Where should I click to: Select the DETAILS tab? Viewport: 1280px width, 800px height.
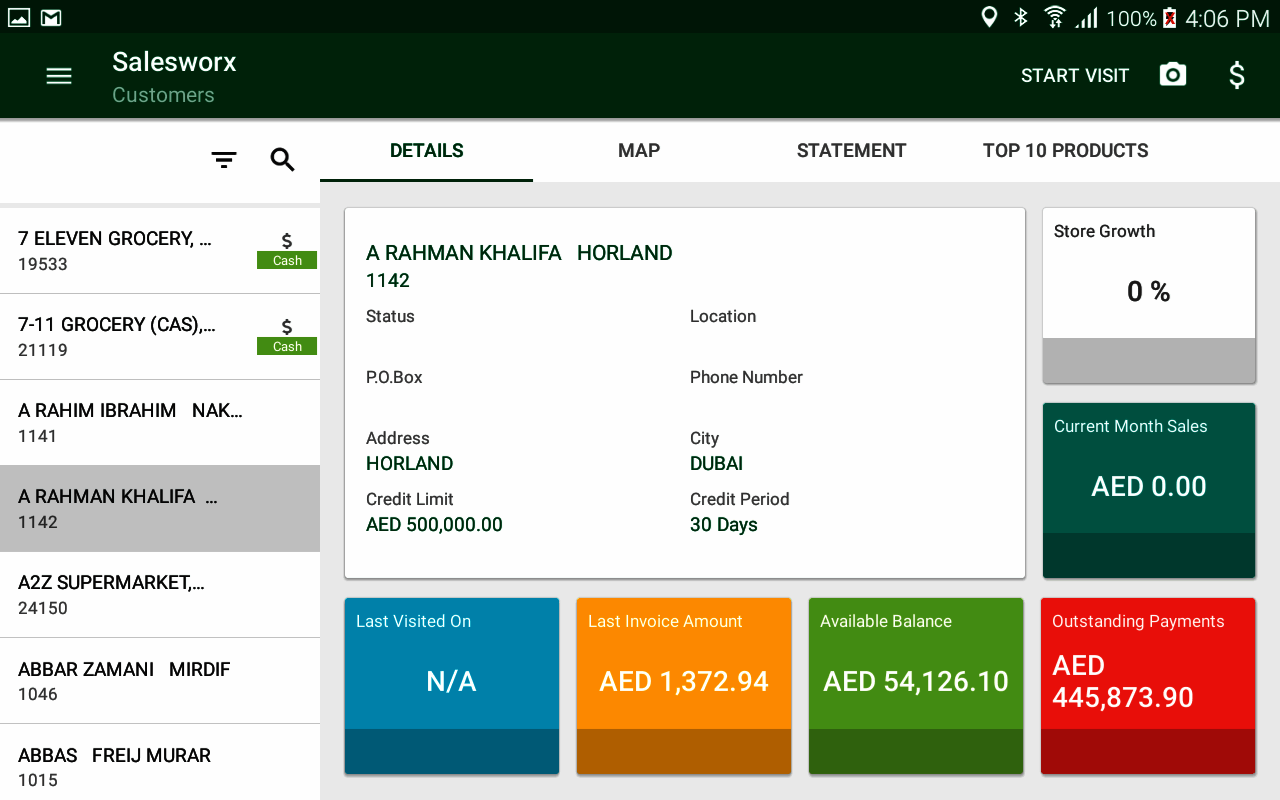(427, 151)
